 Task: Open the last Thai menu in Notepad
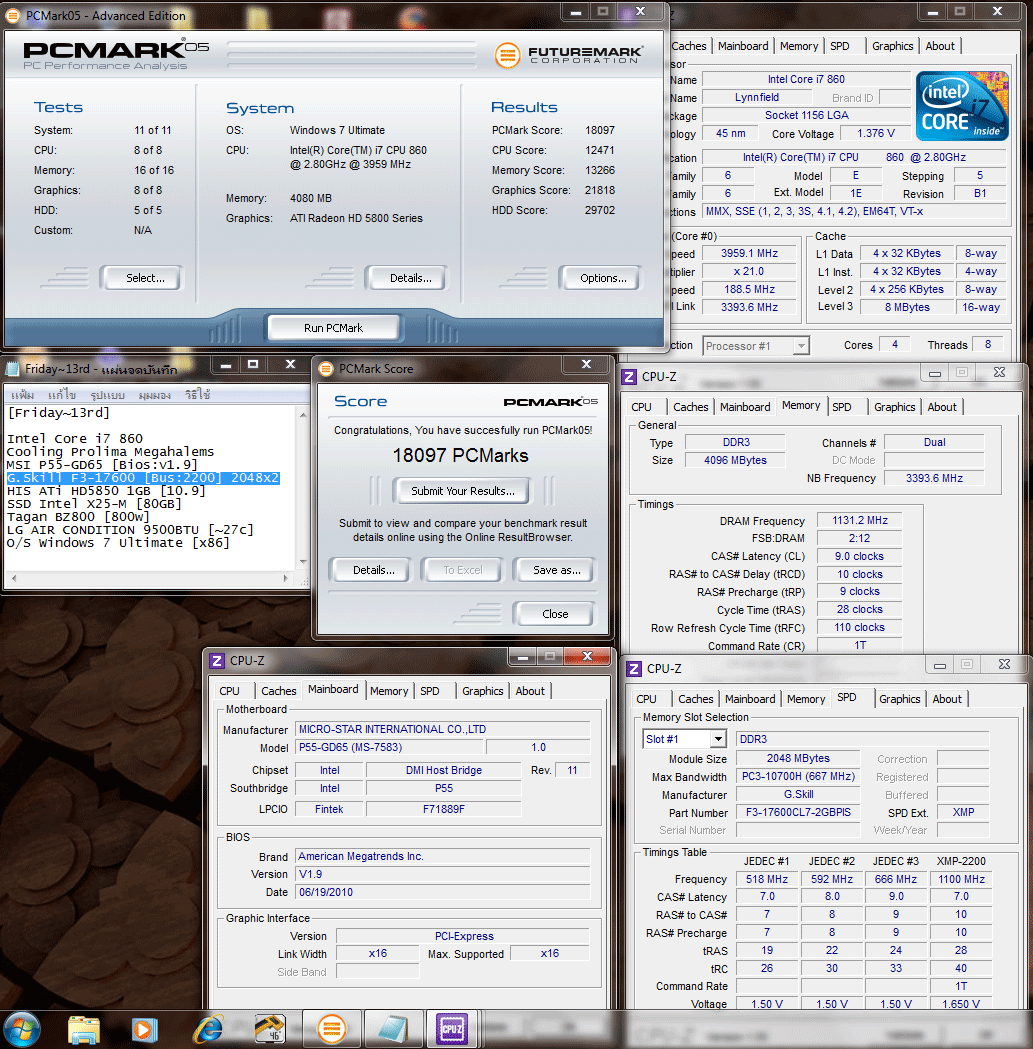198,395
